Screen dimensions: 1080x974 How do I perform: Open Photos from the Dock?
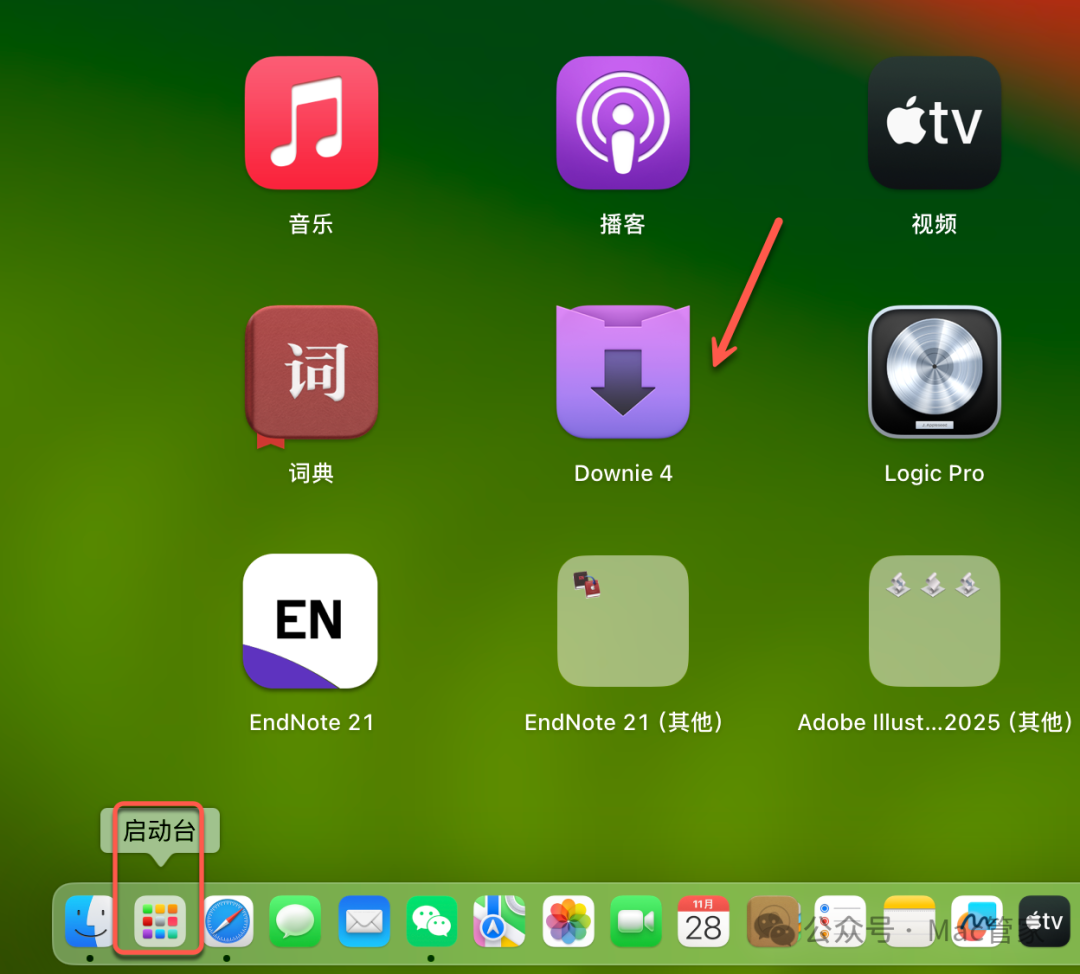click(568, 921)
